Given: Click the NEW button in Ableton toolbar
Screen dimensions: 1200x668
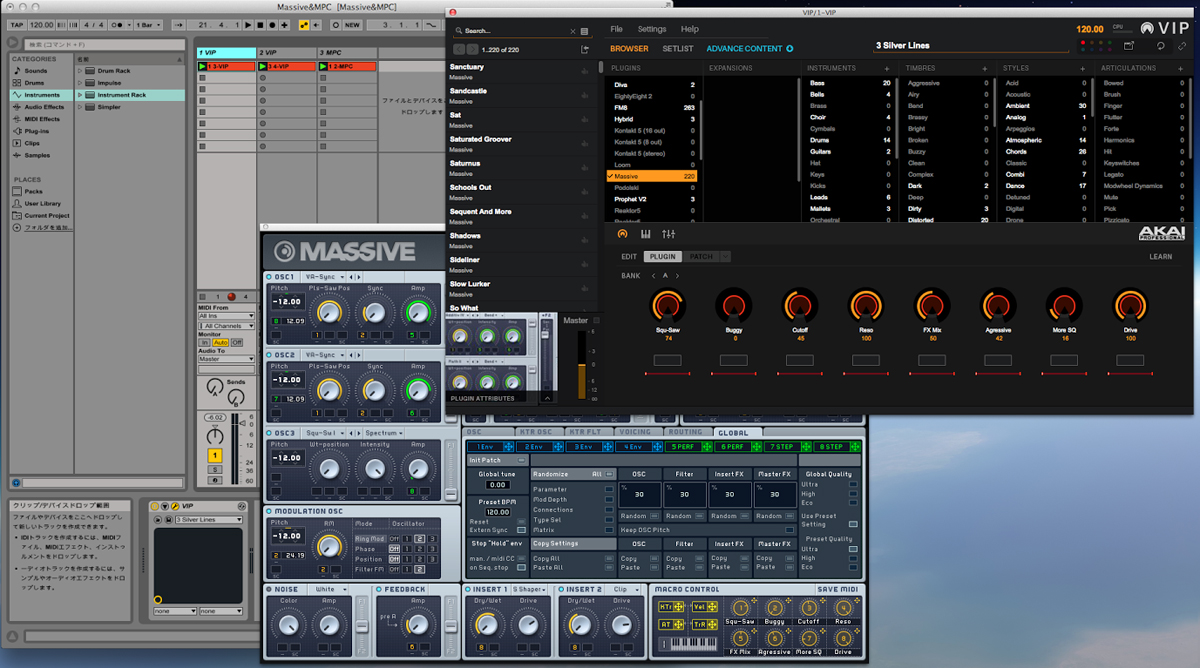Looking at the screenshot, I should coord(352,24).
